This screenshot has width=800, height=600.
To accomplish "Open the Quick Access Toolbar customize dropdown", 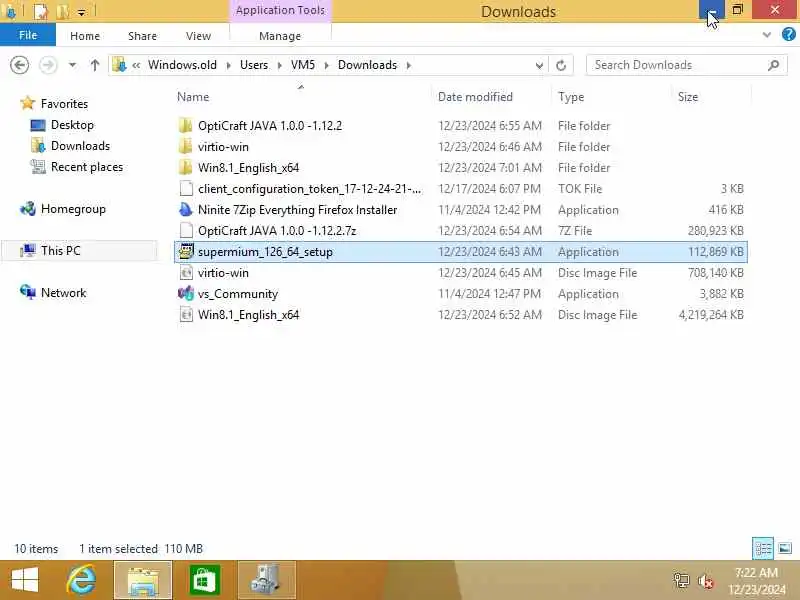I will (81, 12).
